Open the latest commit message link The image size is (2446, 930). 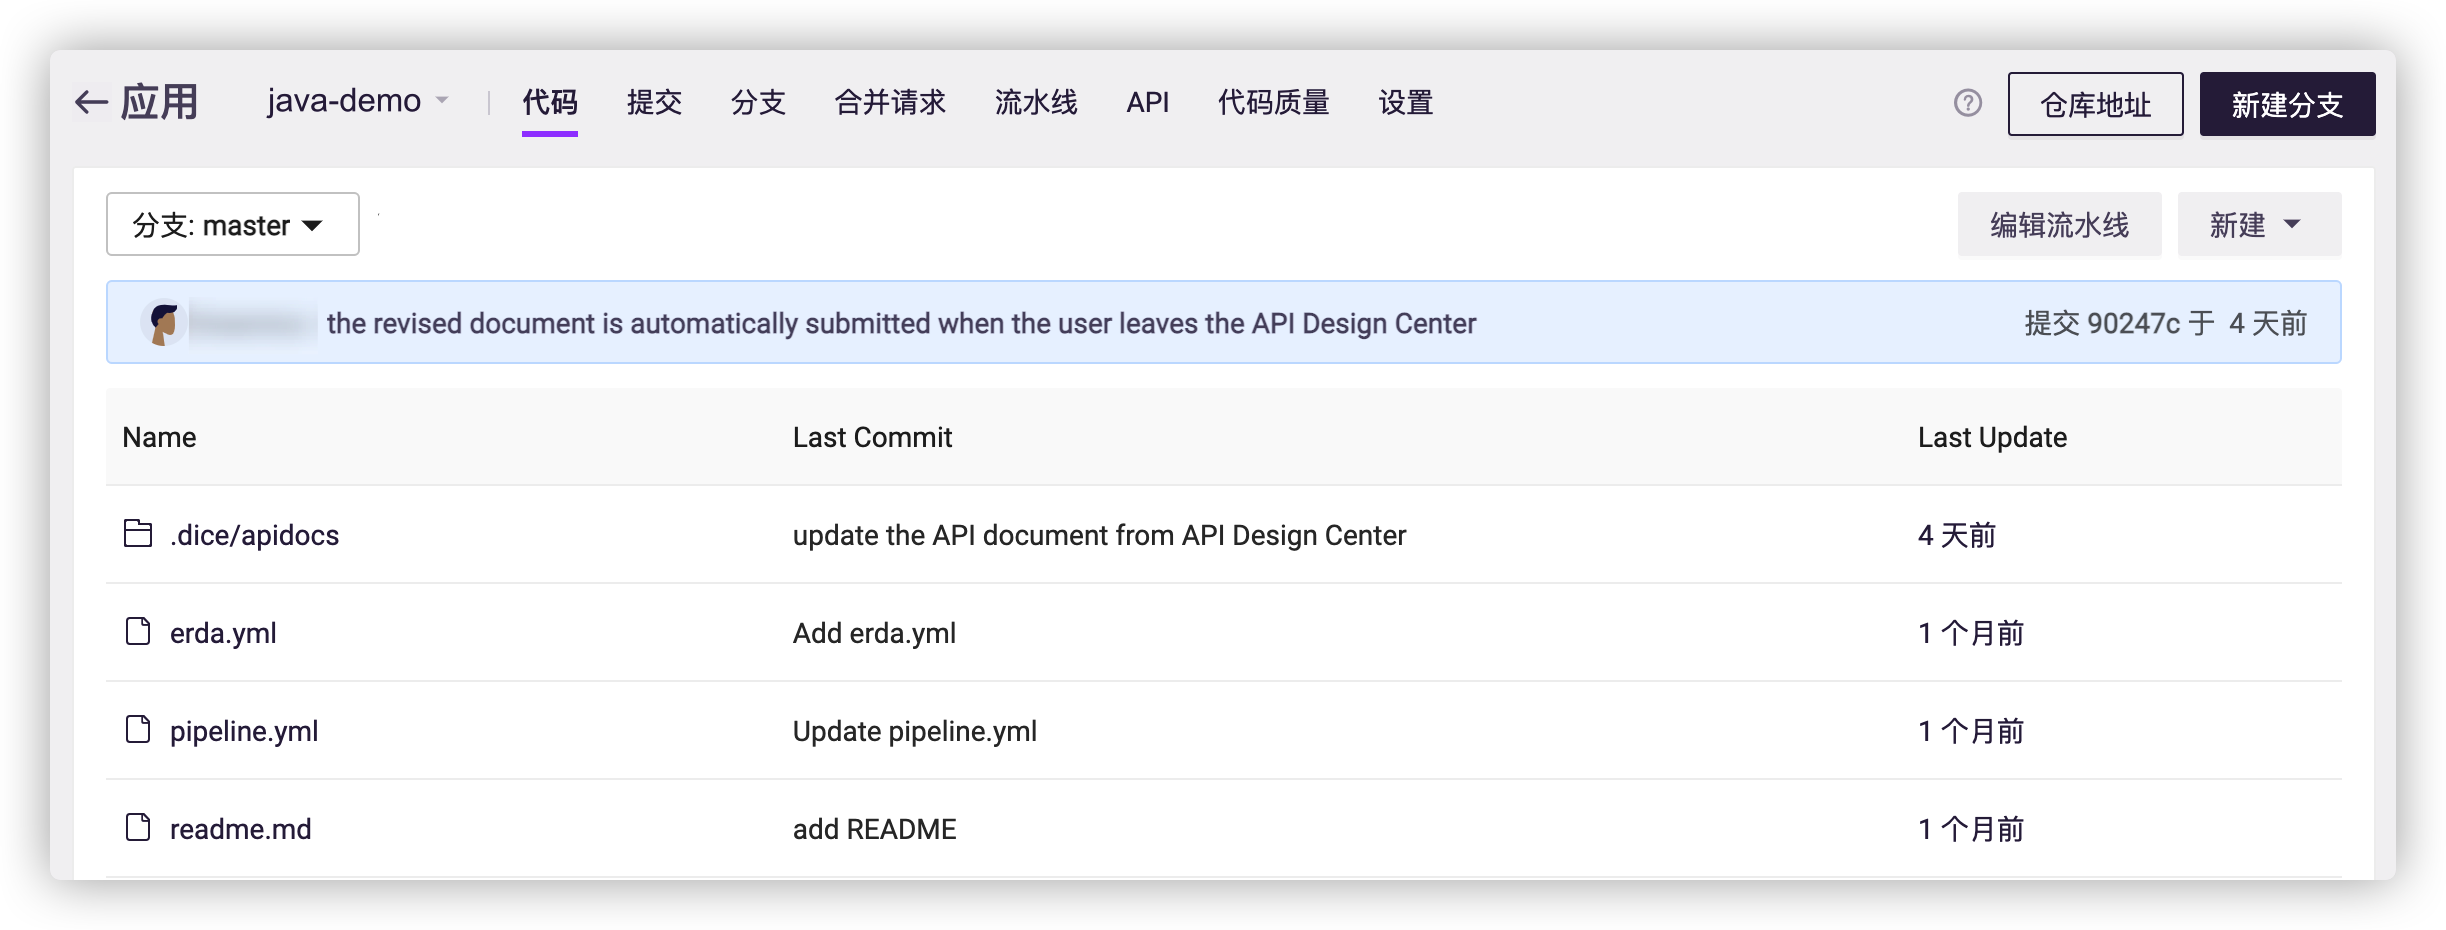pyautogui.click(x=900, y=324)
